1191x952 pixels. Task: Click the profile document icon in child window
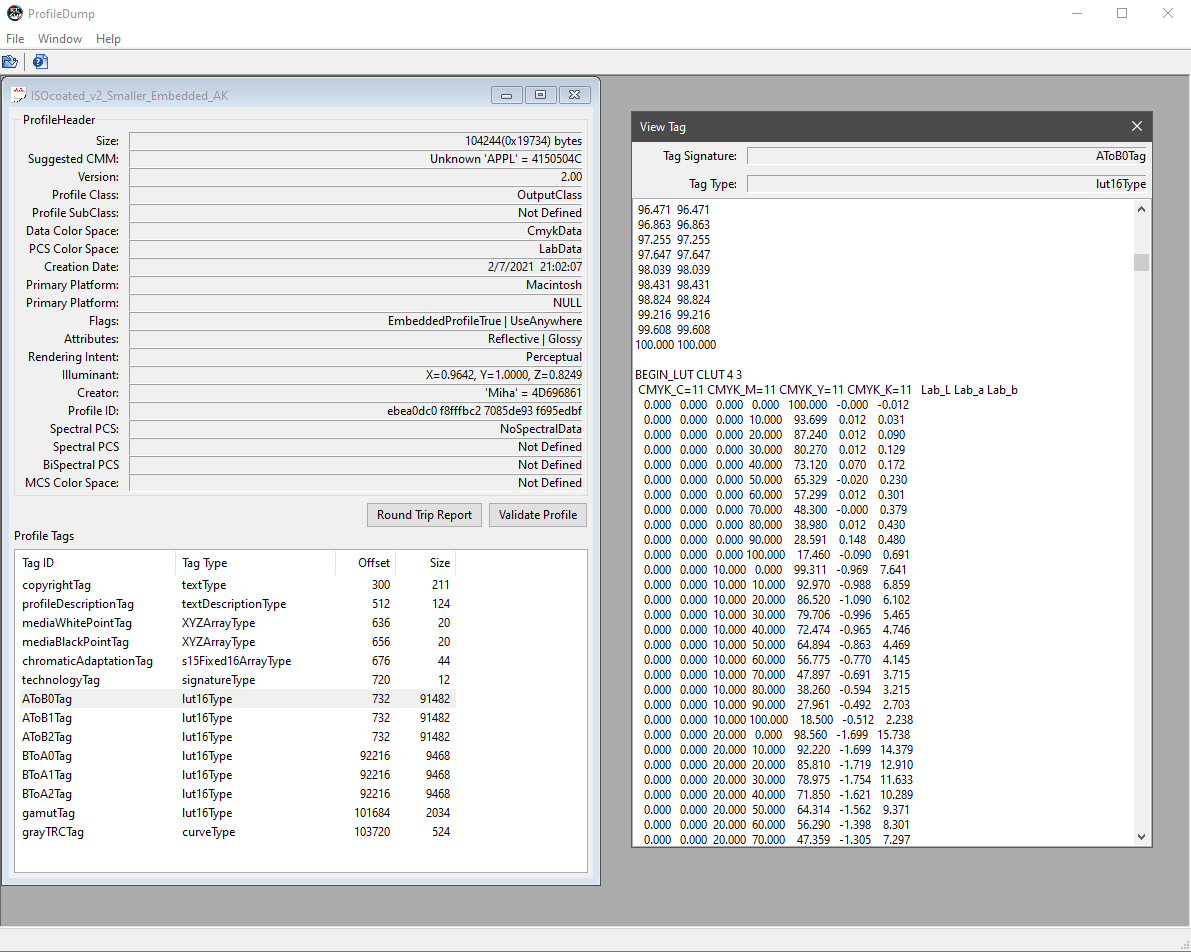pos(18,95)
